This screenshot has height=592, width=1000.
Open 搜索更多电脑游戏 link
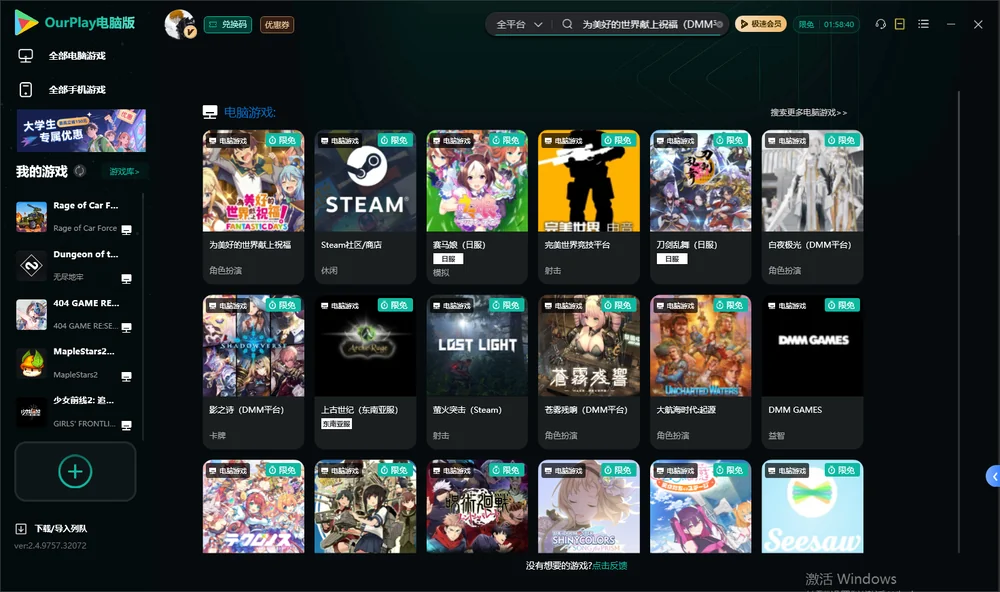point(809,112)
